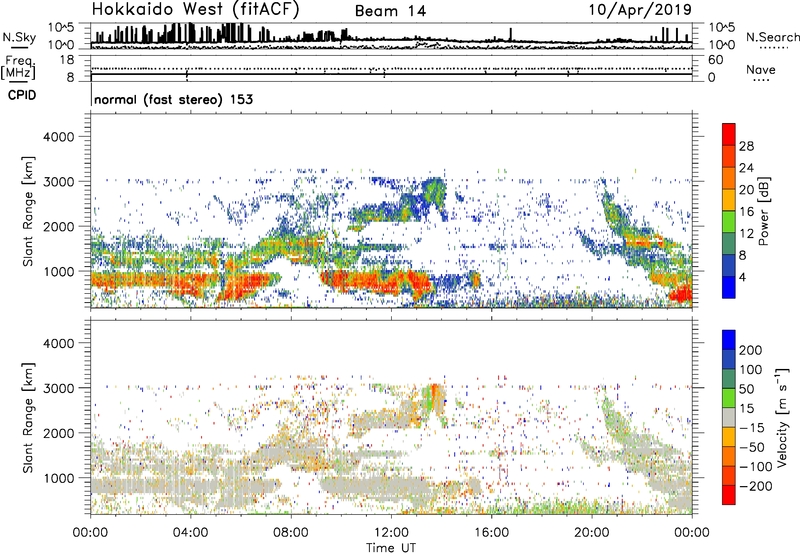Click the '08:00' time tick label
The height and width of the screenshot is (554, 800).
pos(290,533)
